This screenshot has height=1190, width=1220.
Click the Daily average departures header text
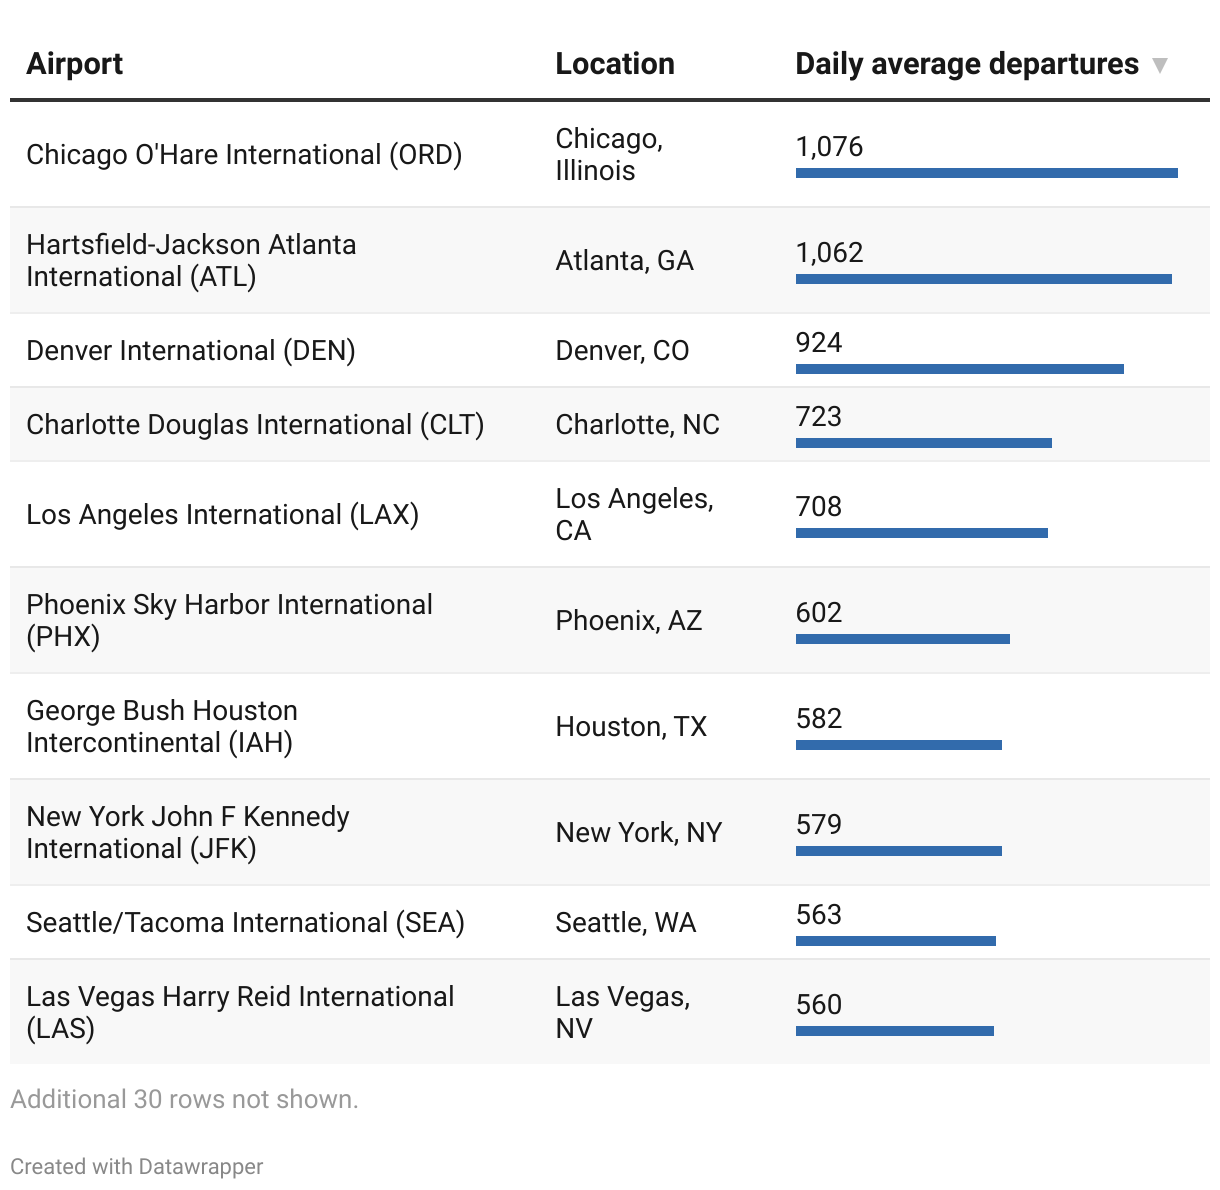coord(966,64)
